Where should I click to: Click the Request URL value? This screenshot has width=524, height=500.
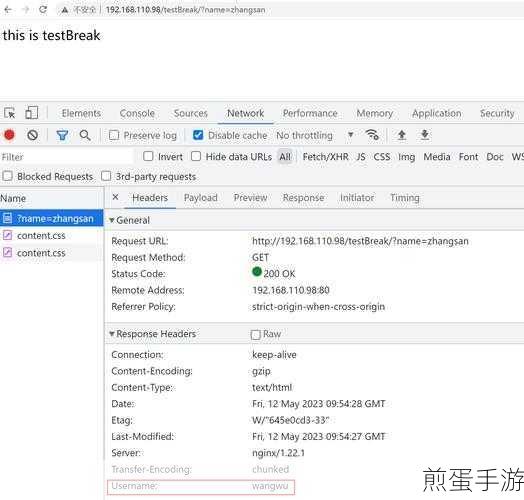tap(360, 241)
